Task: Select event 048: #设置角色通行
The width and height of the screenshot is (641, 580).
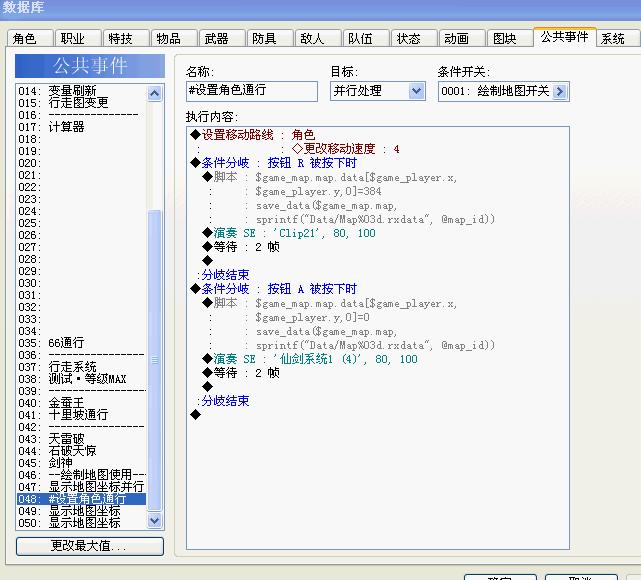Action: pyautogui.click(x=81, y=499)
